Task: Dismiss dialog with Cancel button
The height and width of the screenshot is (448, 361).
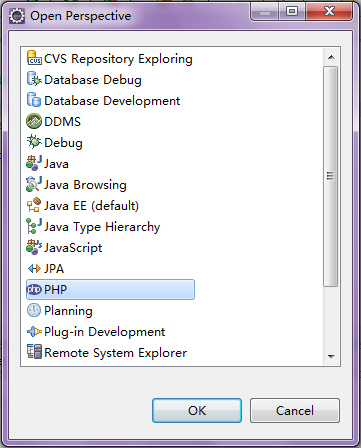Action: click(295, 410)
